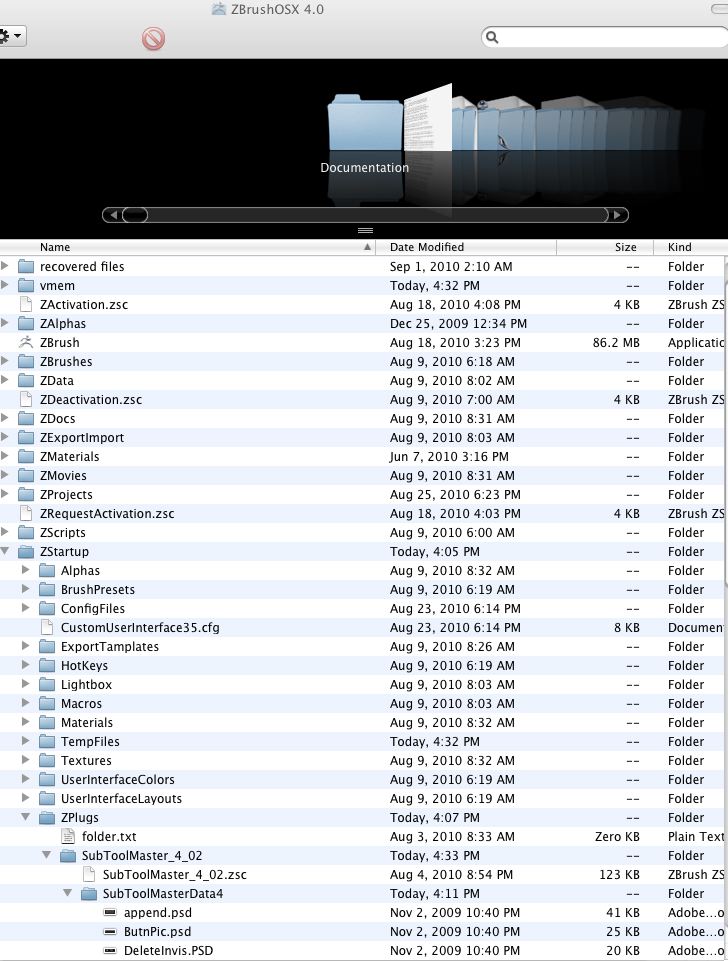
Task: Collapse the ZStartup folder
Action: pyautogui.click(x=5, y=551)
